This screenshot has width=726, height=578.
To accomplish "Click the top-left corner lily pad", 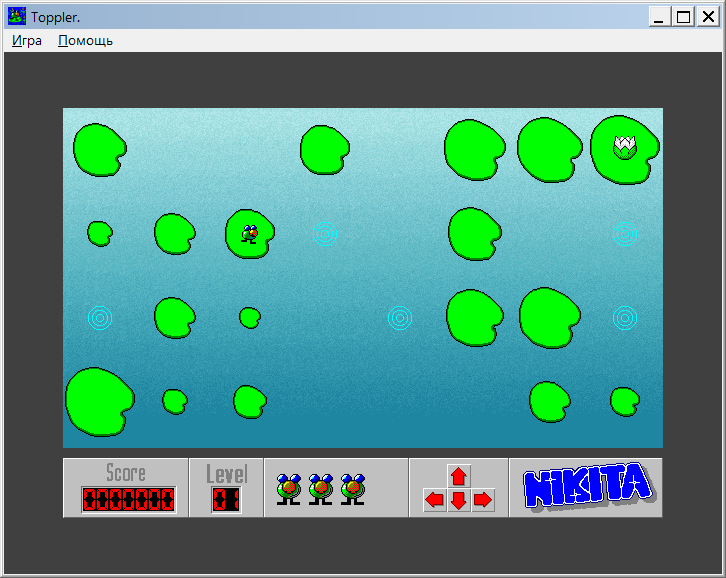I will point(100,150).
